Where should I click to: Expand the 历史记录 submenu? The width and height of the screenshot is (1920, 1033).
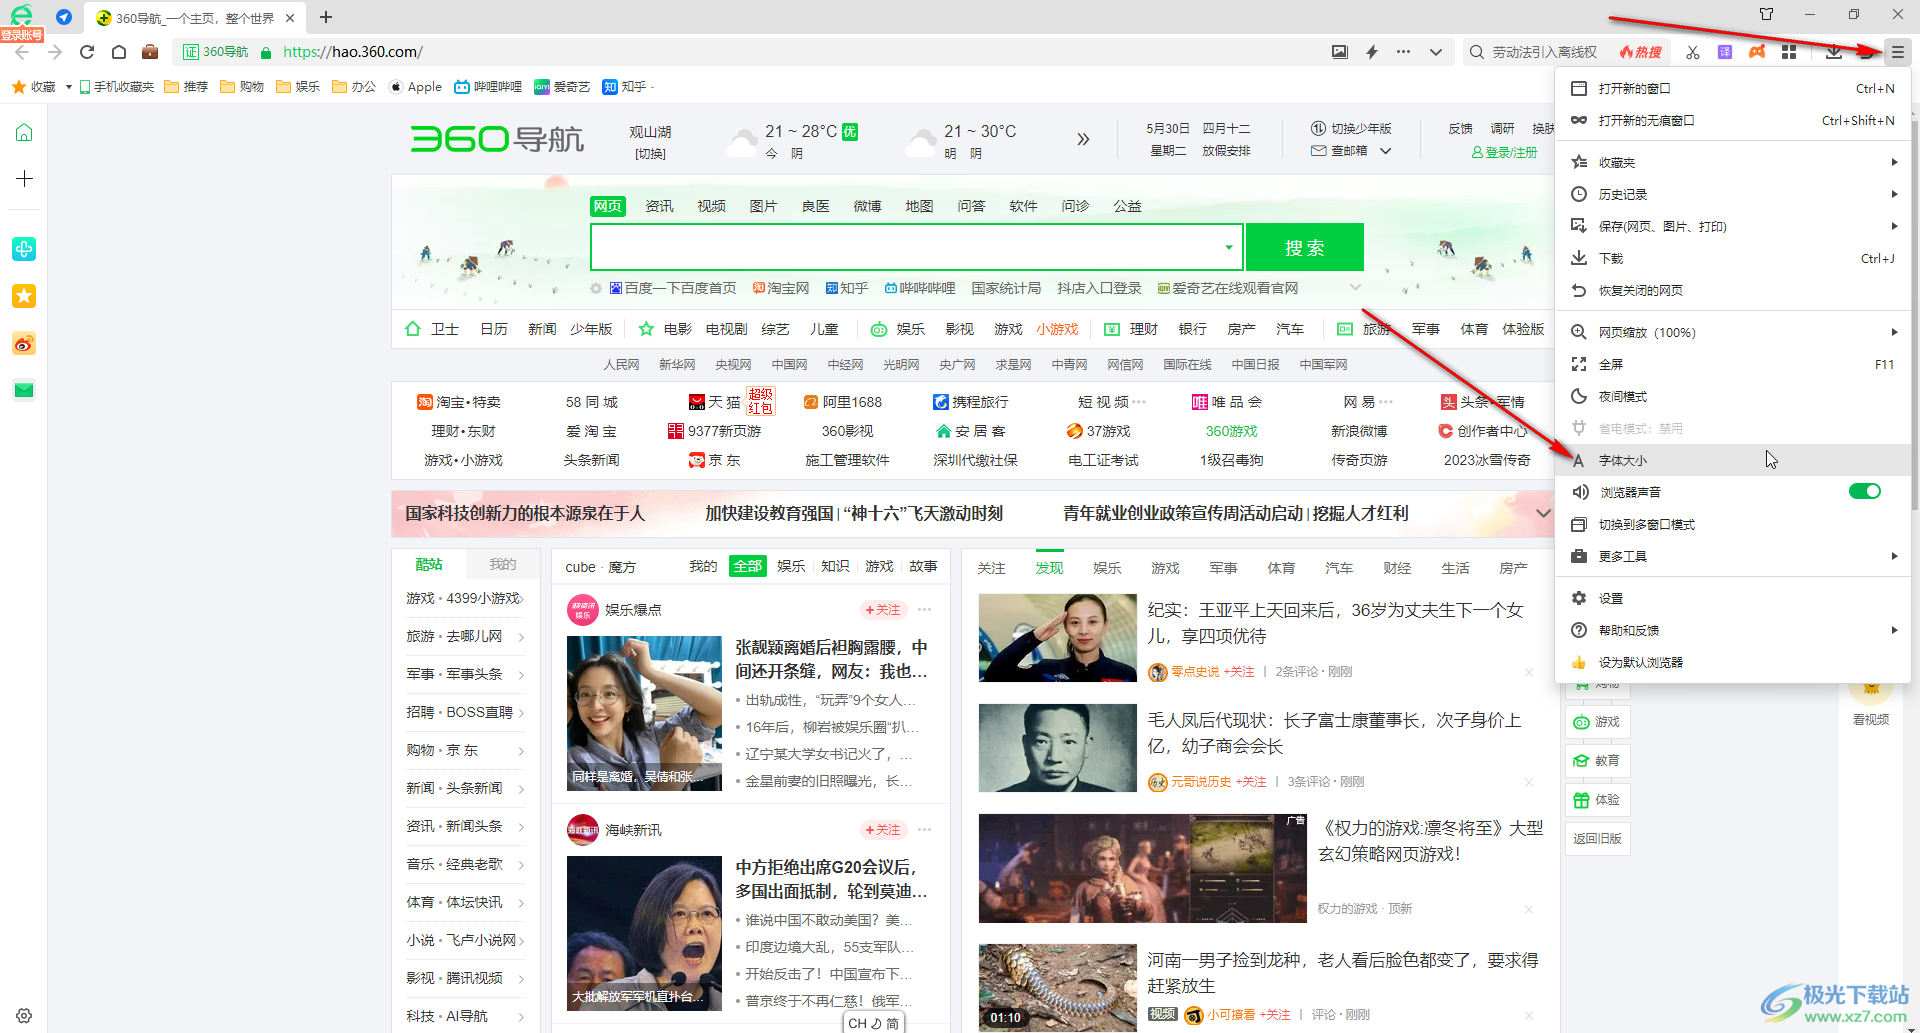tap(1733, 194)
